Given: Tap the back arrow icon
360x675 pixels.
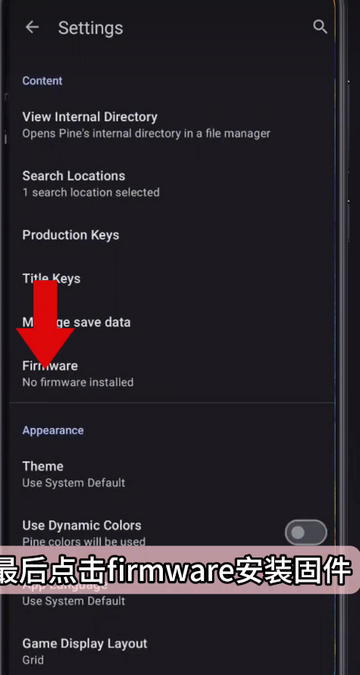Looking at the screenshot, I should click(32, 28).
